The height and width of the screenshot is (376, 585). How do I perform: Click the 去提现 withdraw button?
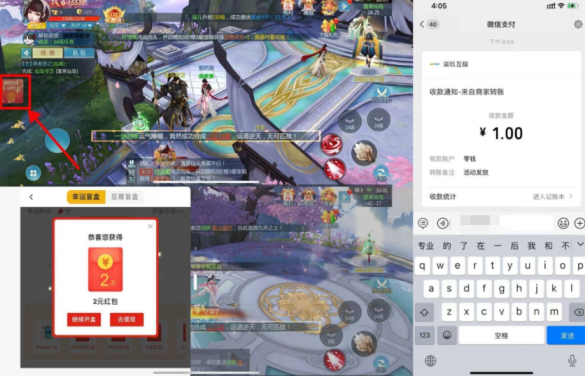126,319
